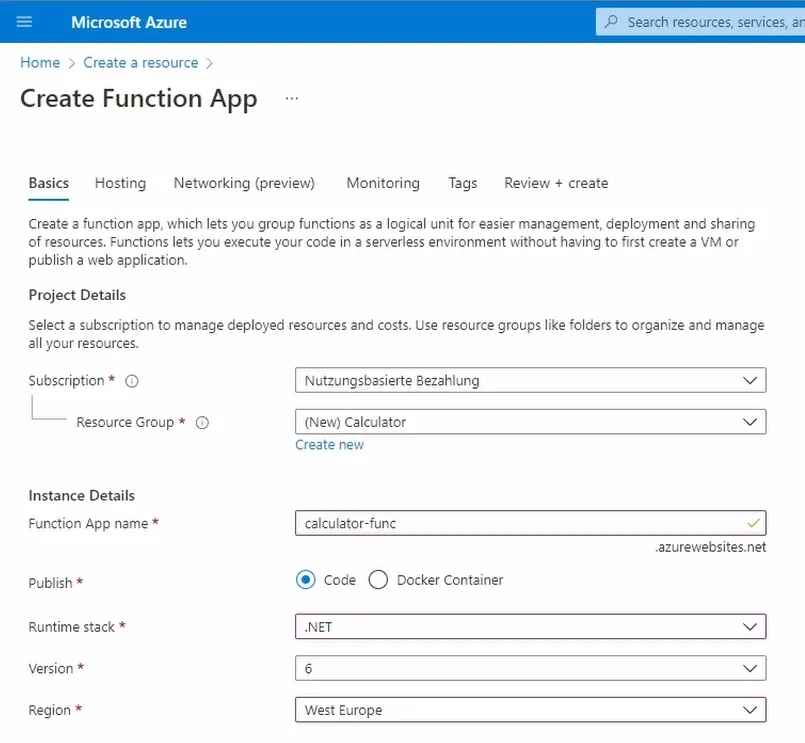Open the ellipsis menu beside Create Function App

(292, 98)
